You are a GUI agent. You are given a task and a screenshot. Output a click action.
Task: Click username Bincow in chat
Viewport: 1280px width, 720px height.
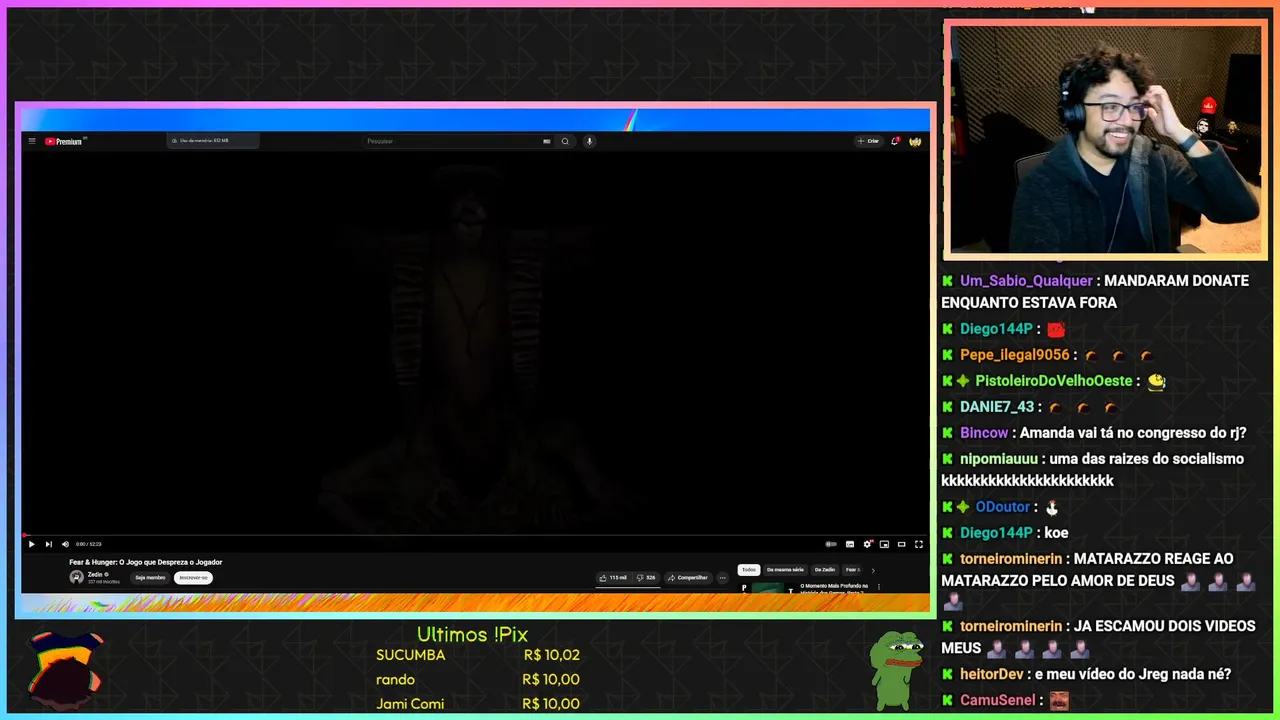coord(984,433)
